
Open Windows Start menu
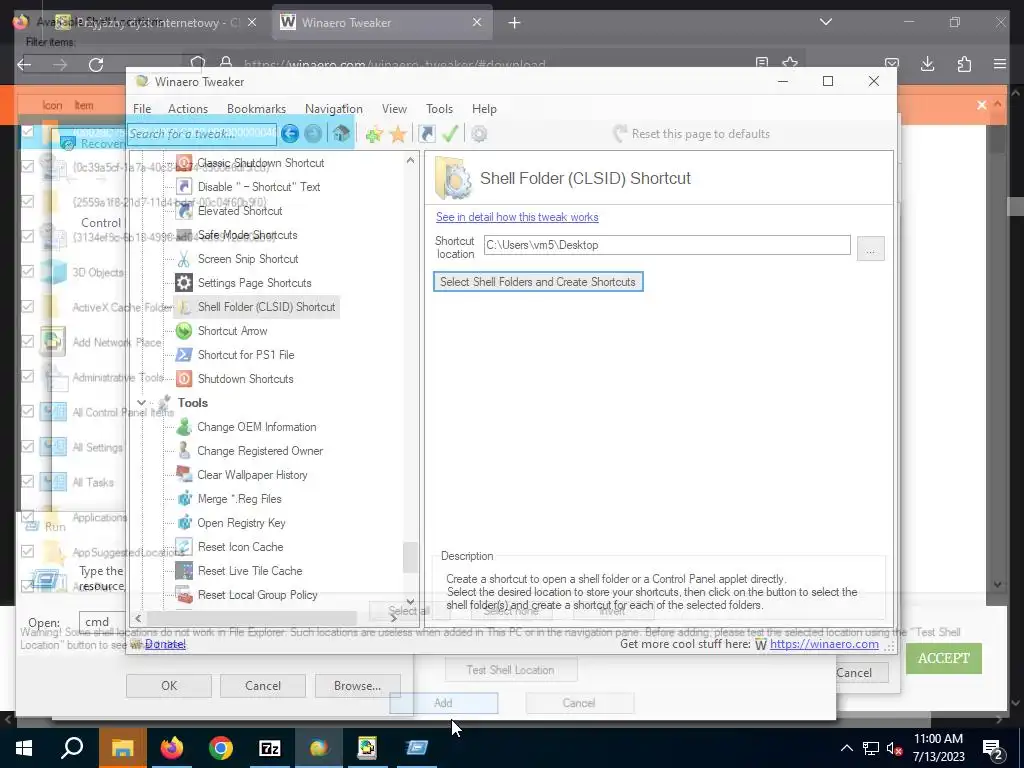pos(24,748)
